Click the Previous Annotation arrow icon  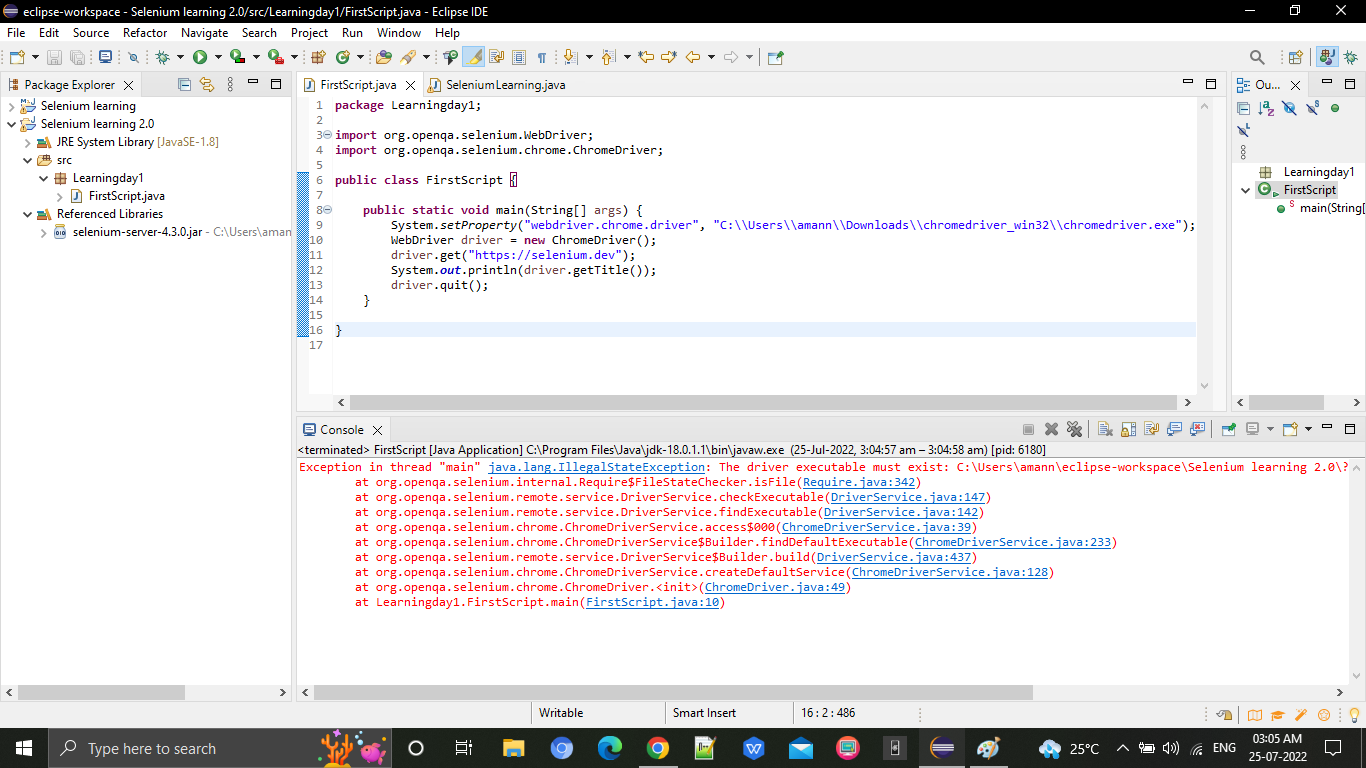(x=607, y=57)
